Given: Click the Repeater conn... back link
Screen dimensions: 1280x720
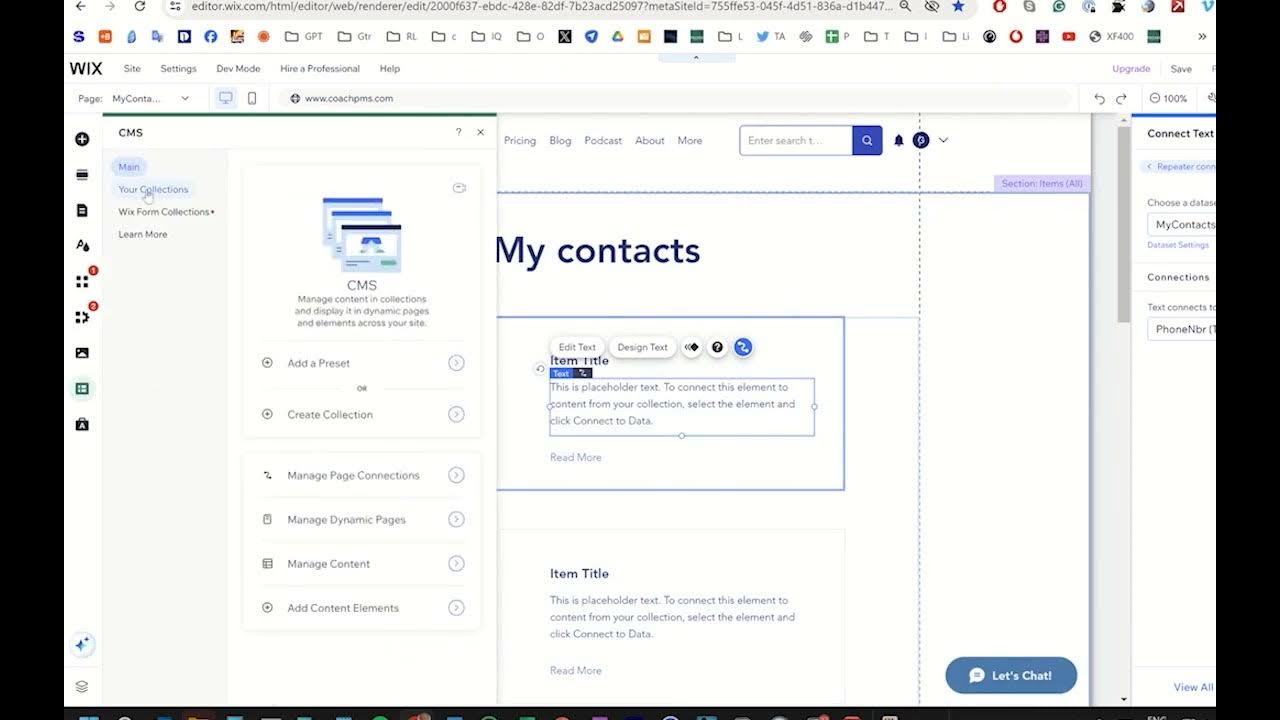Looking at the screenshot, I should point(1181,167).
